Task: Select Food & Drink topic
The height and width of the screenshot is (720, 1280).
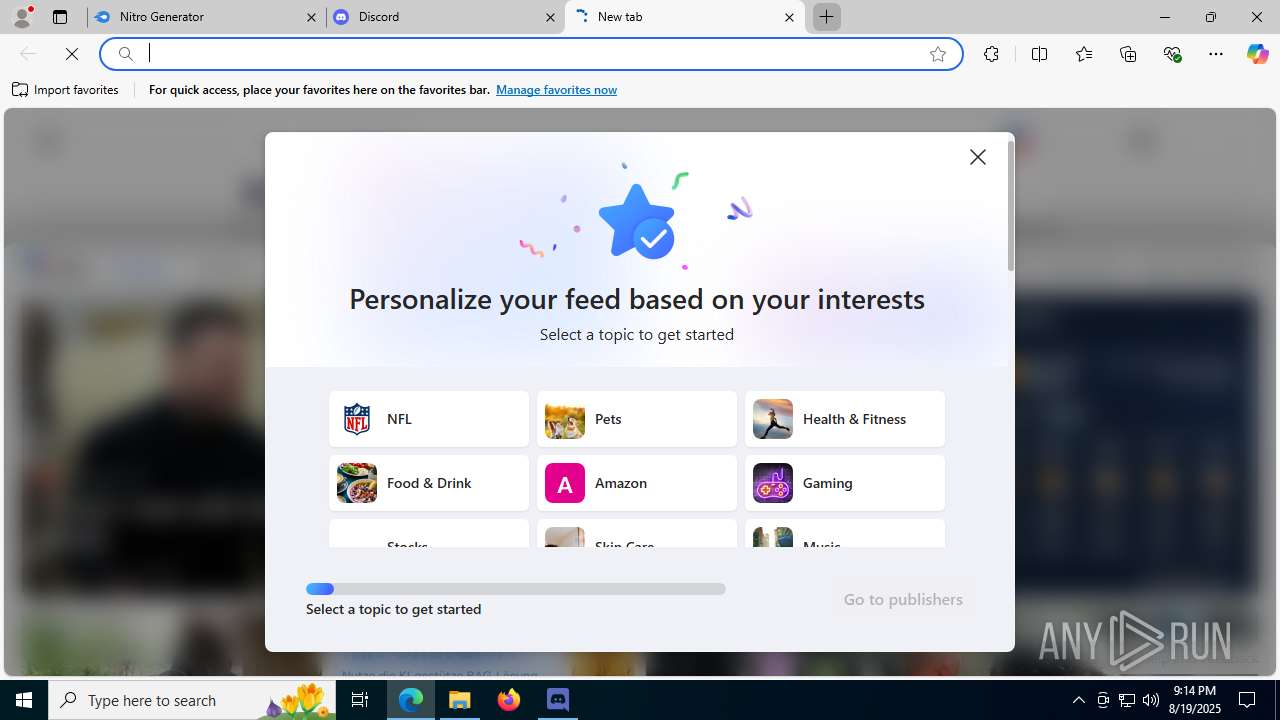Action: pos(429,483)
